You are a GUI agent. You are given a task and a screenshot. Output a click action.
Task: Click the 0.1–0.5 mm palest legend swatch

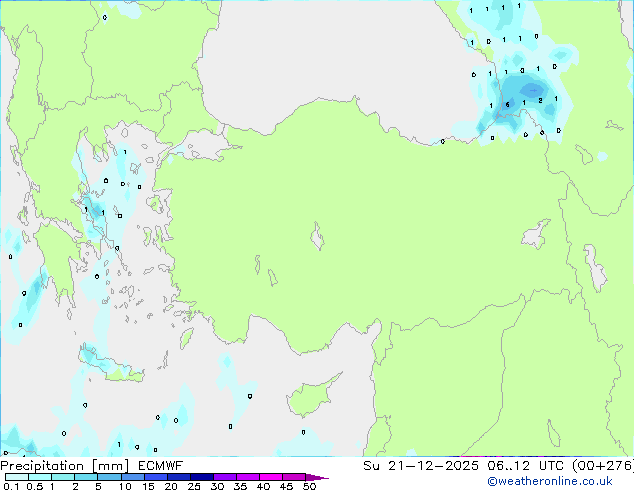click(x=17, y=477)
